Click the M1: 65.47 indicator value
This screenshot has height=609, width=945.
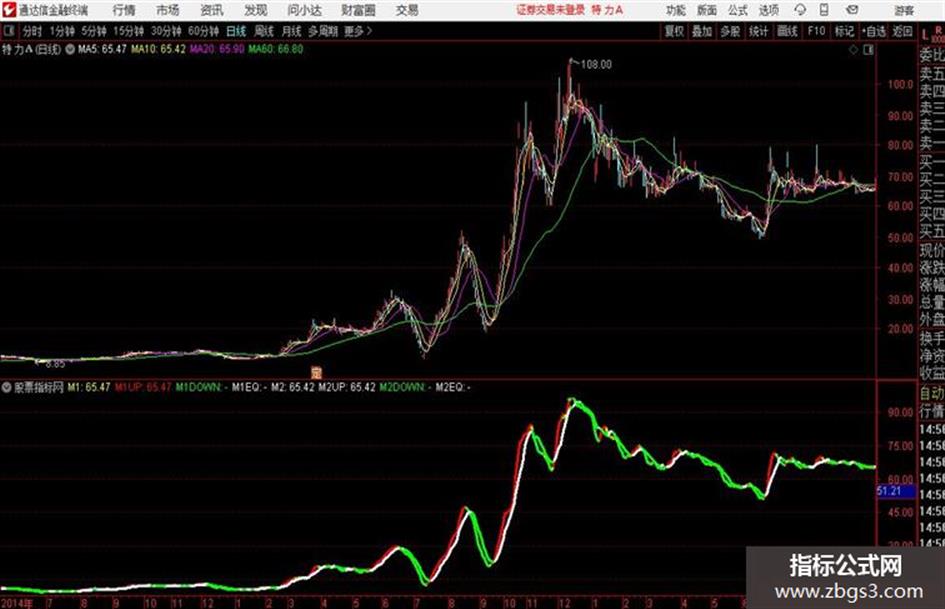(89, 387)
